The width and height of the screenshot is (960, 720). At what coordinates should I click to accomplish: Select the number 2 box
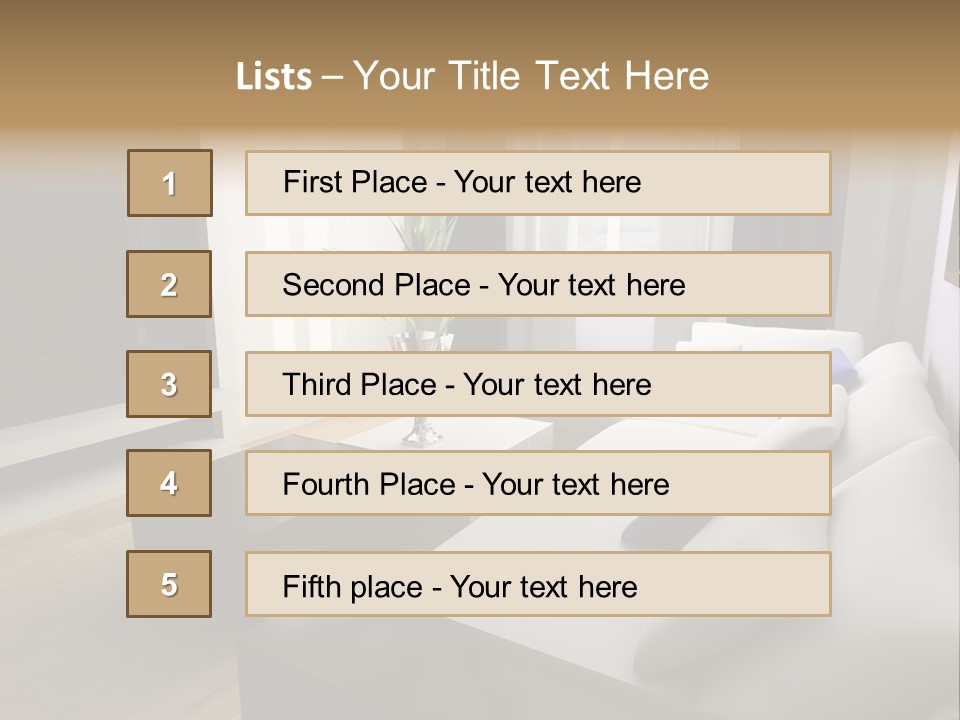point(169,284)
